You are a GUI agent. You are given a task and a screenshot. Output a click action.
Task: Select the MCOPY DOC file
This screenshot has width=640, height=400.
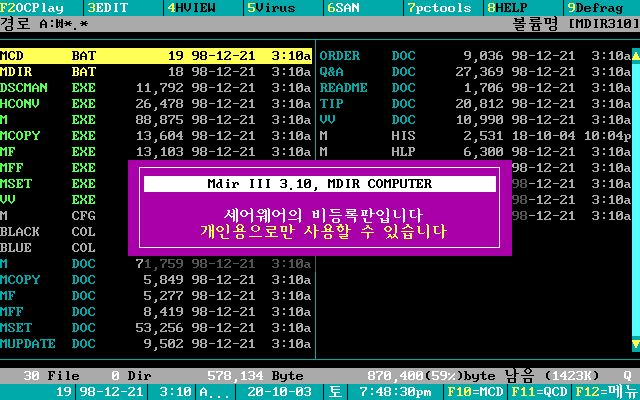pyautogui.click(x=156, y=280)
